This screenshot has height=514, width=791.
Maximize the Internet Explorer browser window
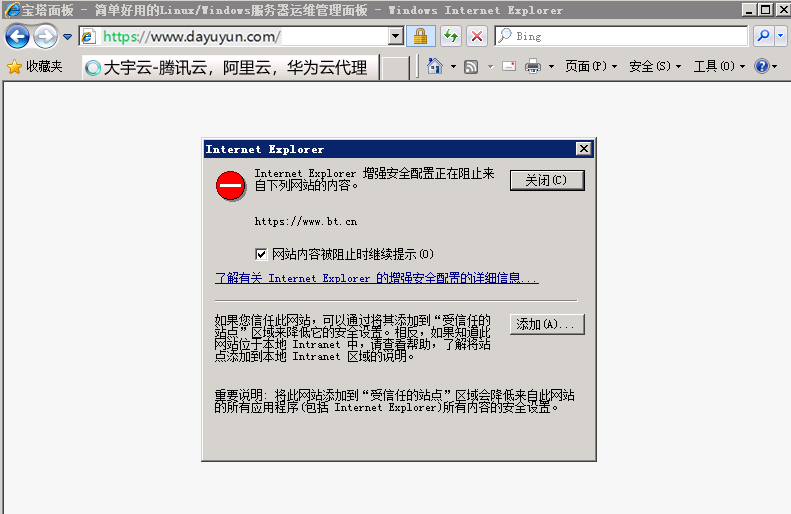click(x=765, y=10)
